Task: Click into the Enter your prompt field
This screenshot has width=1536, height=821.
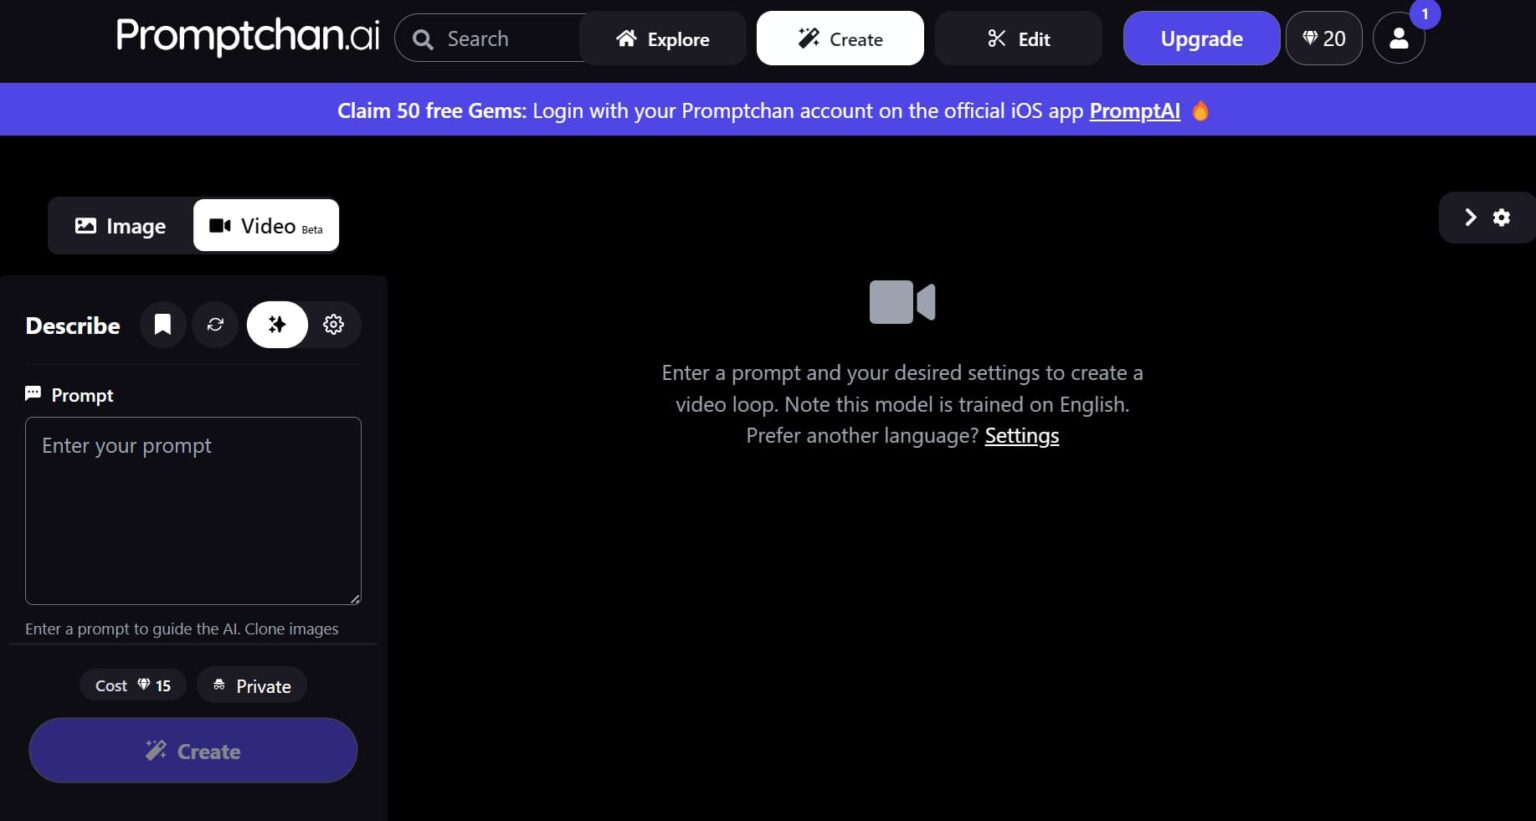Action: click(x=193, y=510)
